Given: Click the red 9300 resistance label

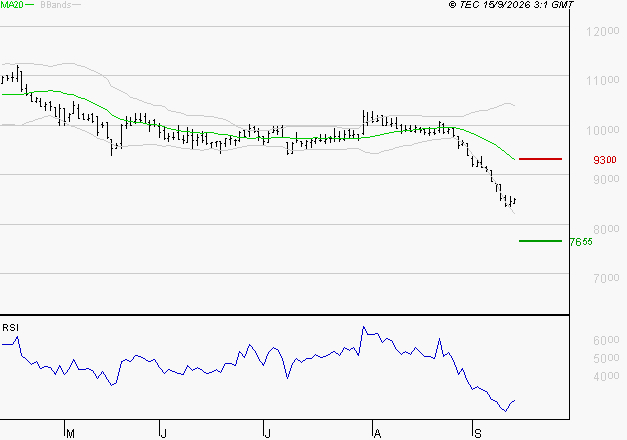Looking at the screenshot, I should 605,160.
